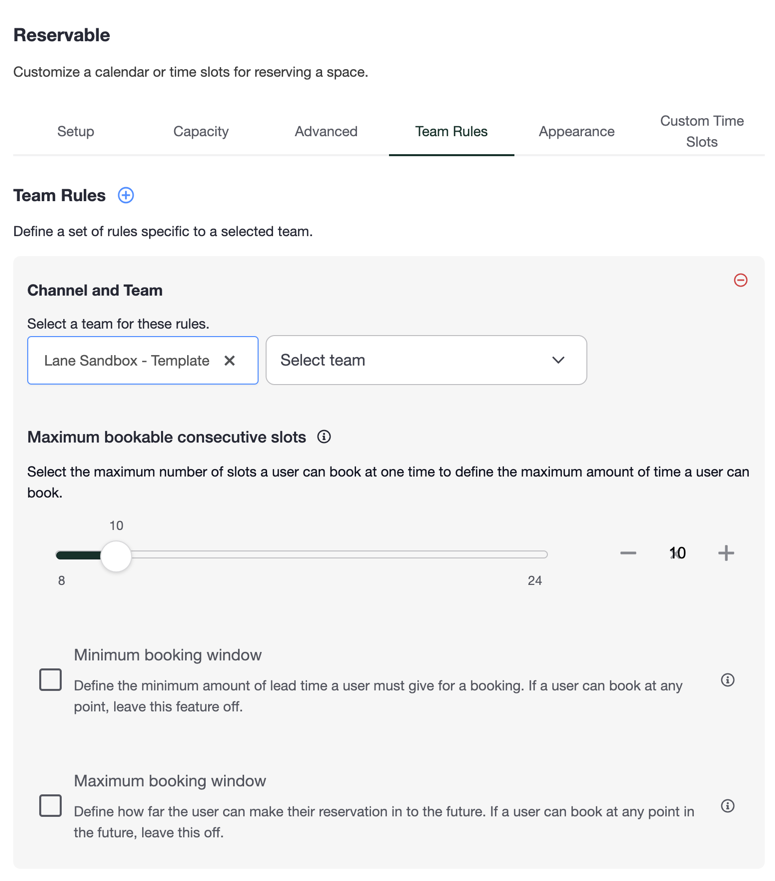
Task: Open the Custom Time Slots tab
Action: (702, 131)
